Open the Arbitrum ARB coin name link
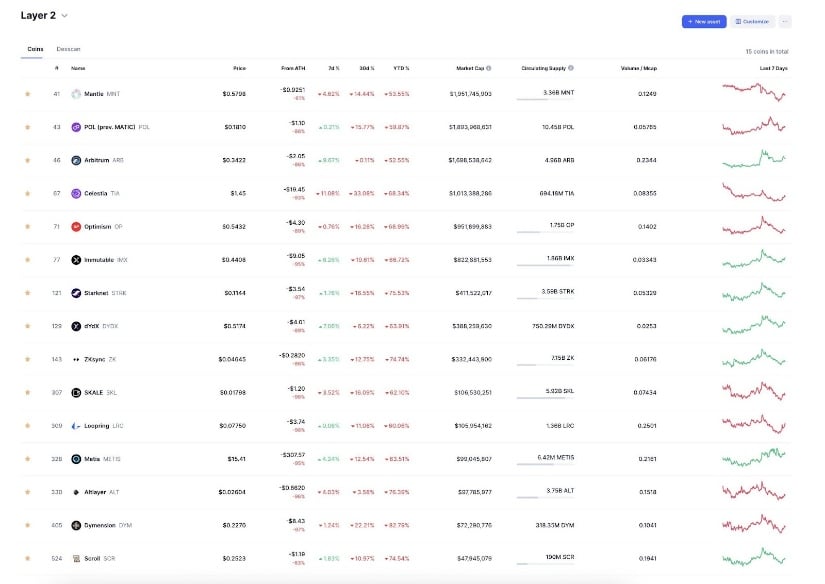Screen dimensions: 825x584 (x=104, y=160)
